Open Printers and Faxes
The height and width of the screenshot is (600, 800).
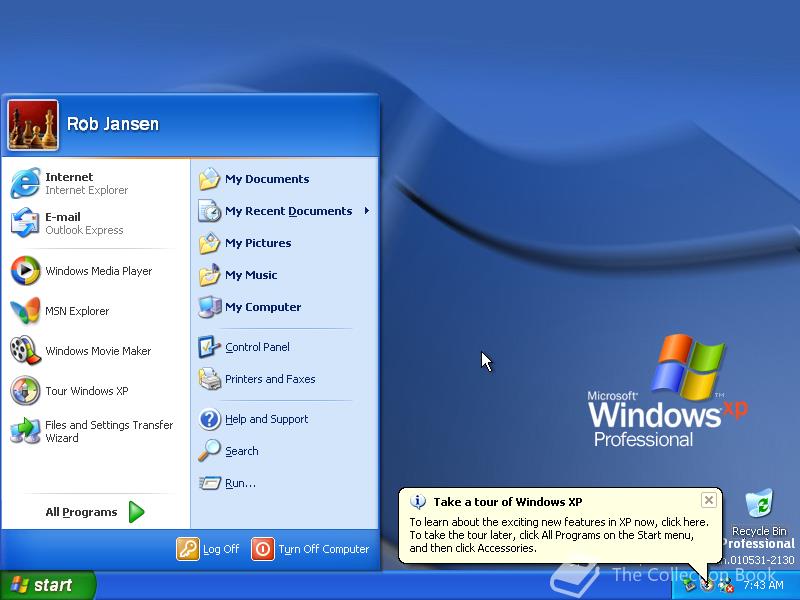coord(285,379)
